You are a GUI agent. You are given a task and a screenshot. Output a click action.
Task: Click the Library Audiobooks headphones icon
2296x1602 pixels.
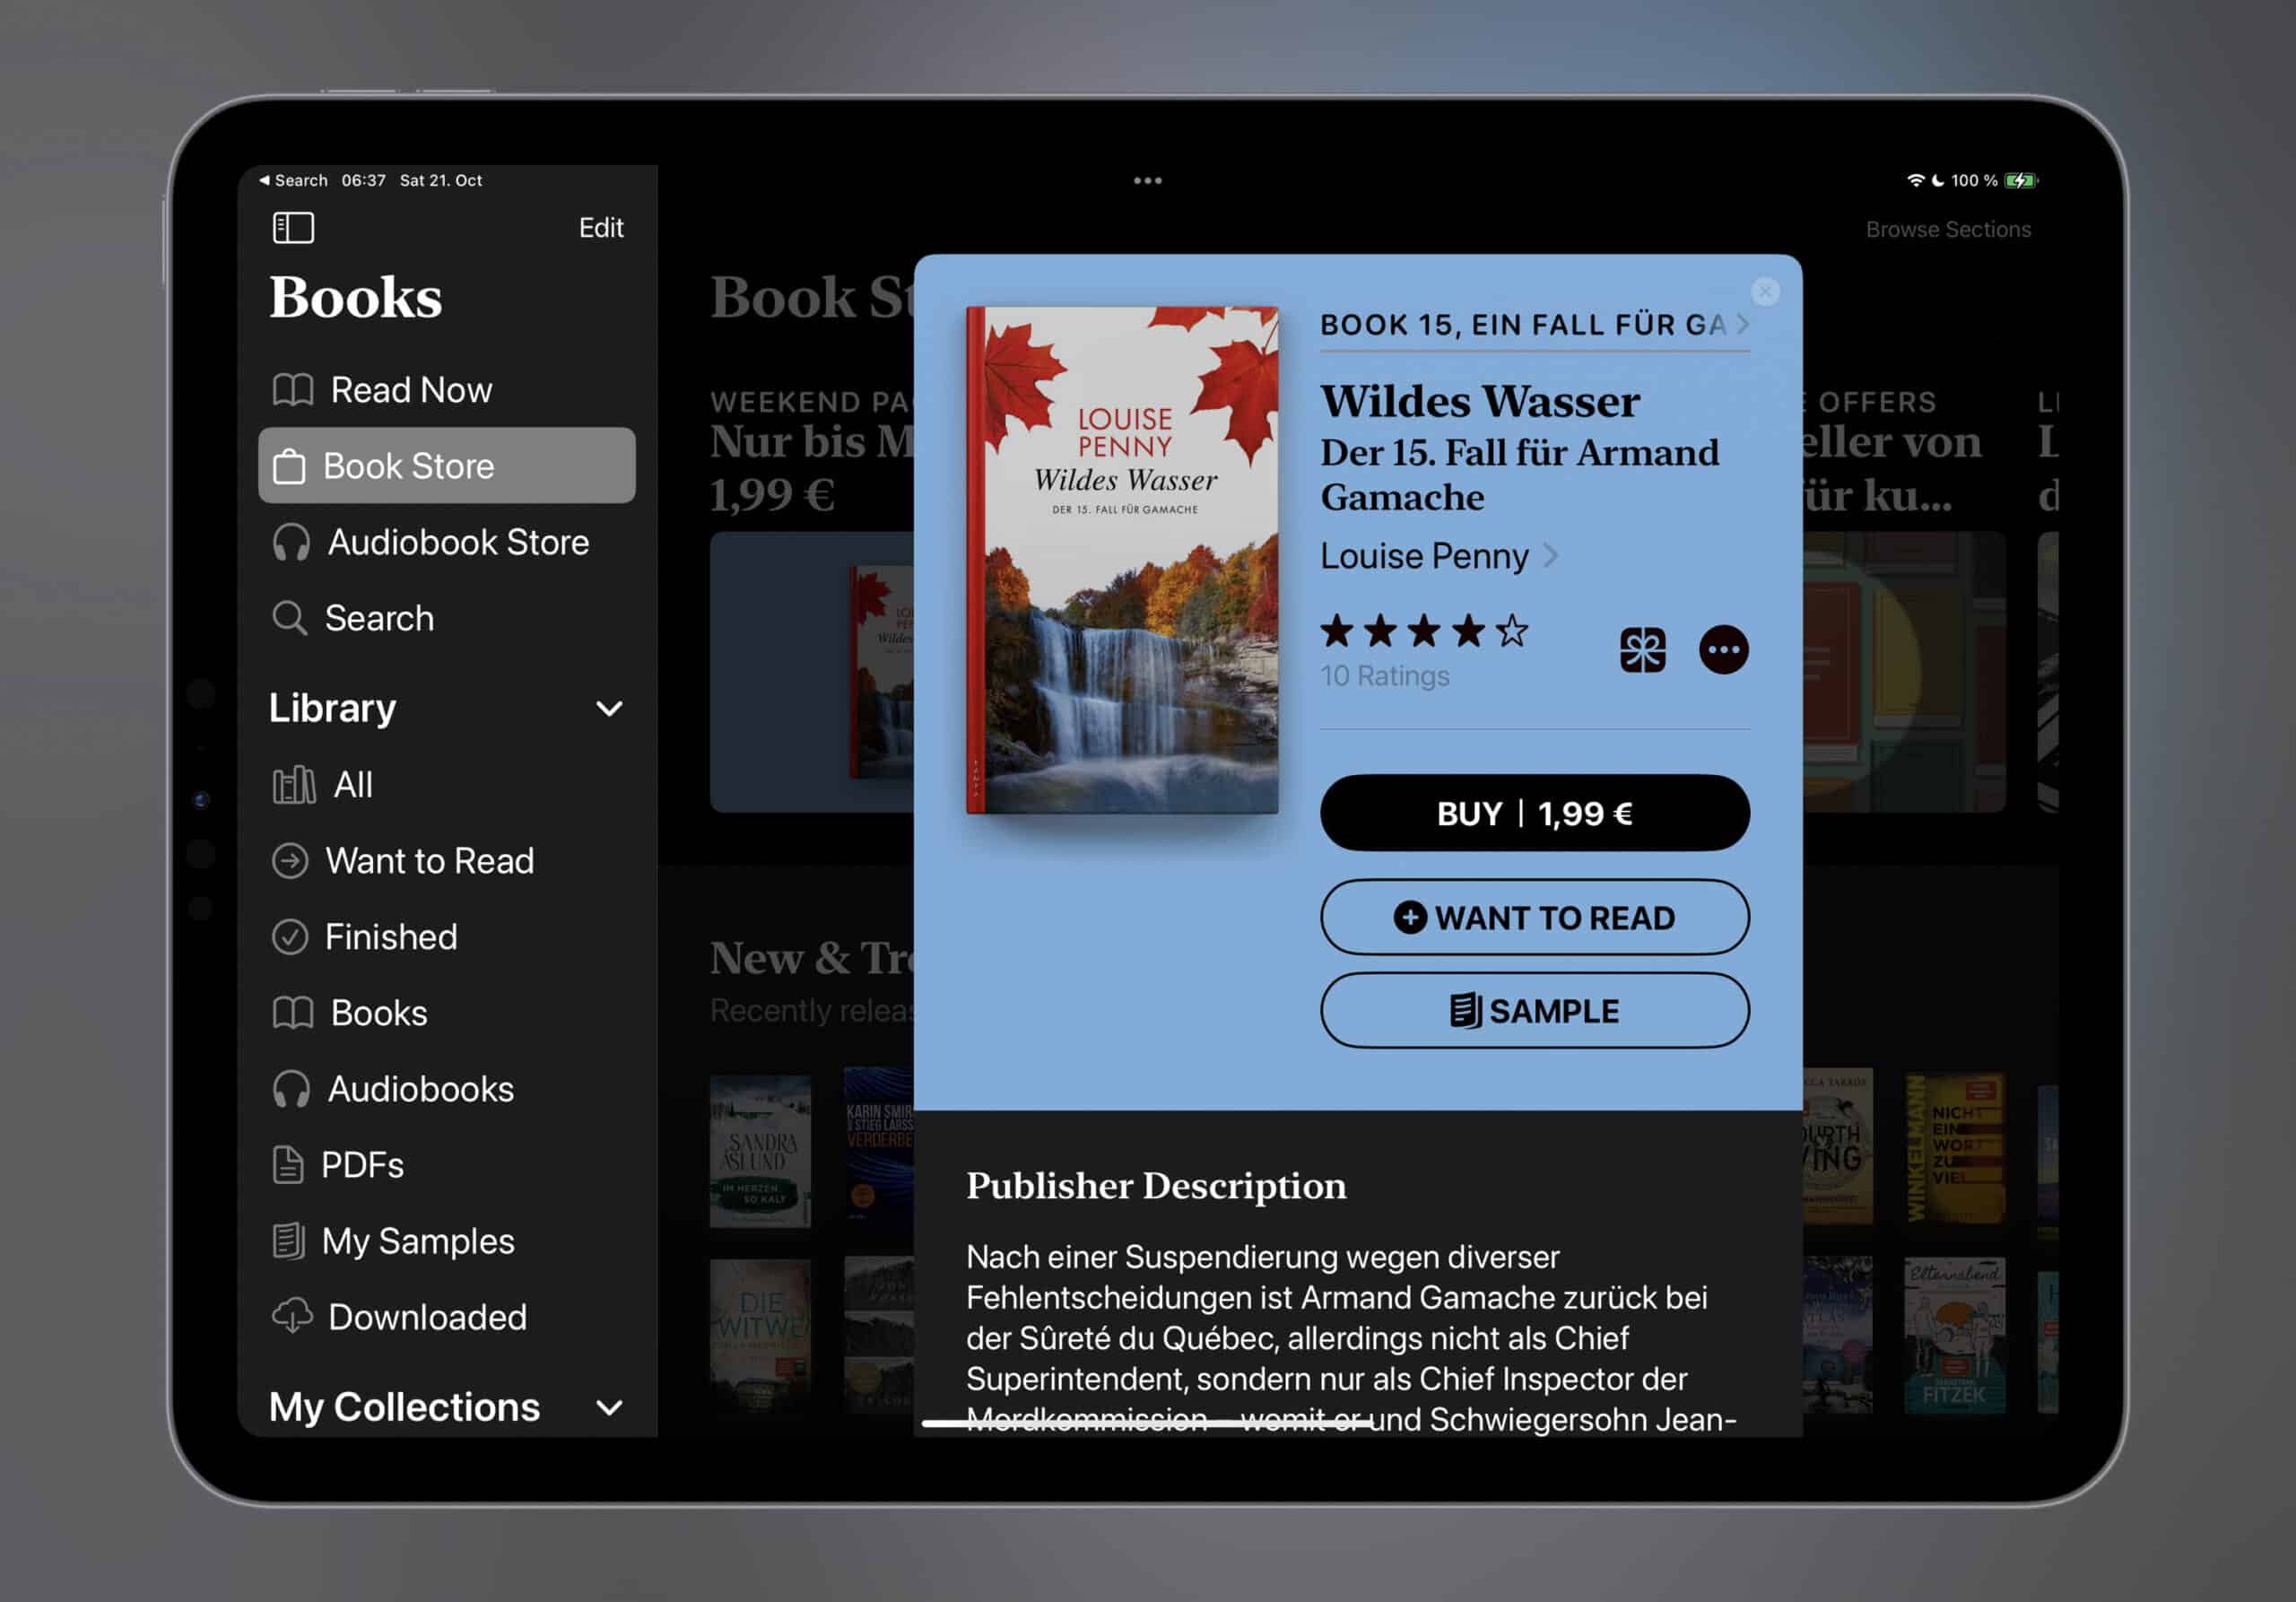[291, 1089]
